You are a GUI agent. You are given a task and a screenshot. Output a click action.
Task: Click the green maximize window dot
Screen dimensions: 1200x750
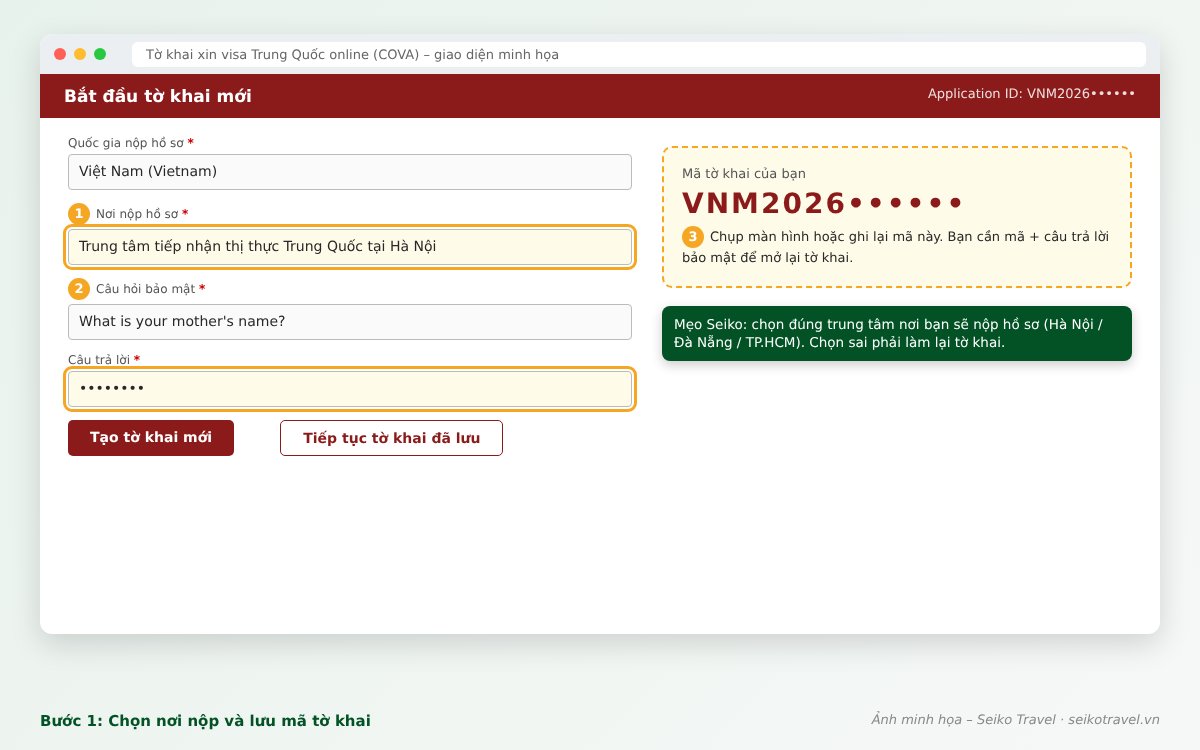100,54
